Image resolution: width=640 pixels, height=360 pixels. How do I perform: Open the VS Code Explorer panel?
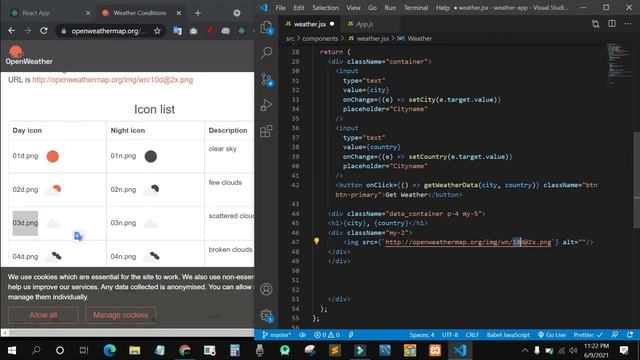267,28
